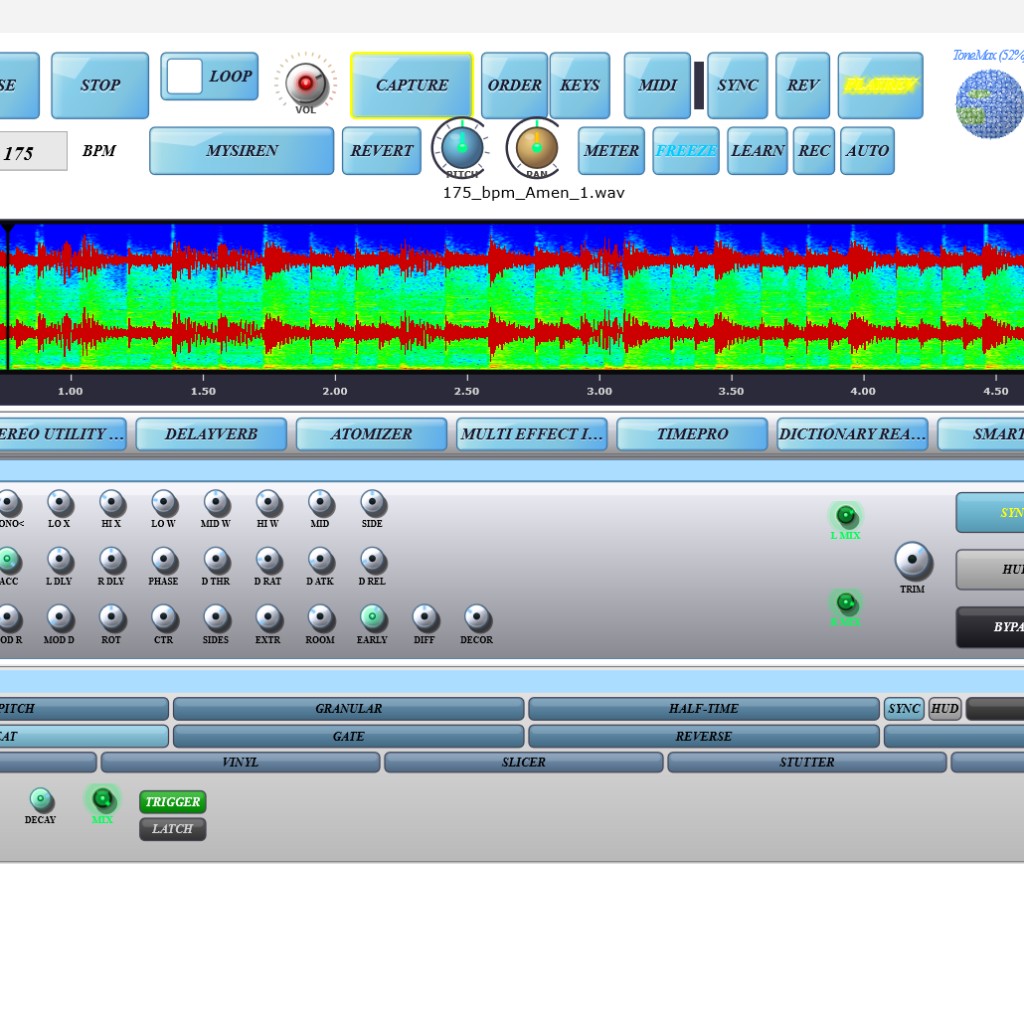Image resolution: width=1024 pixels, height=1024 pixels.
Task: Click the red VOL knob
Action: [305, 83]
